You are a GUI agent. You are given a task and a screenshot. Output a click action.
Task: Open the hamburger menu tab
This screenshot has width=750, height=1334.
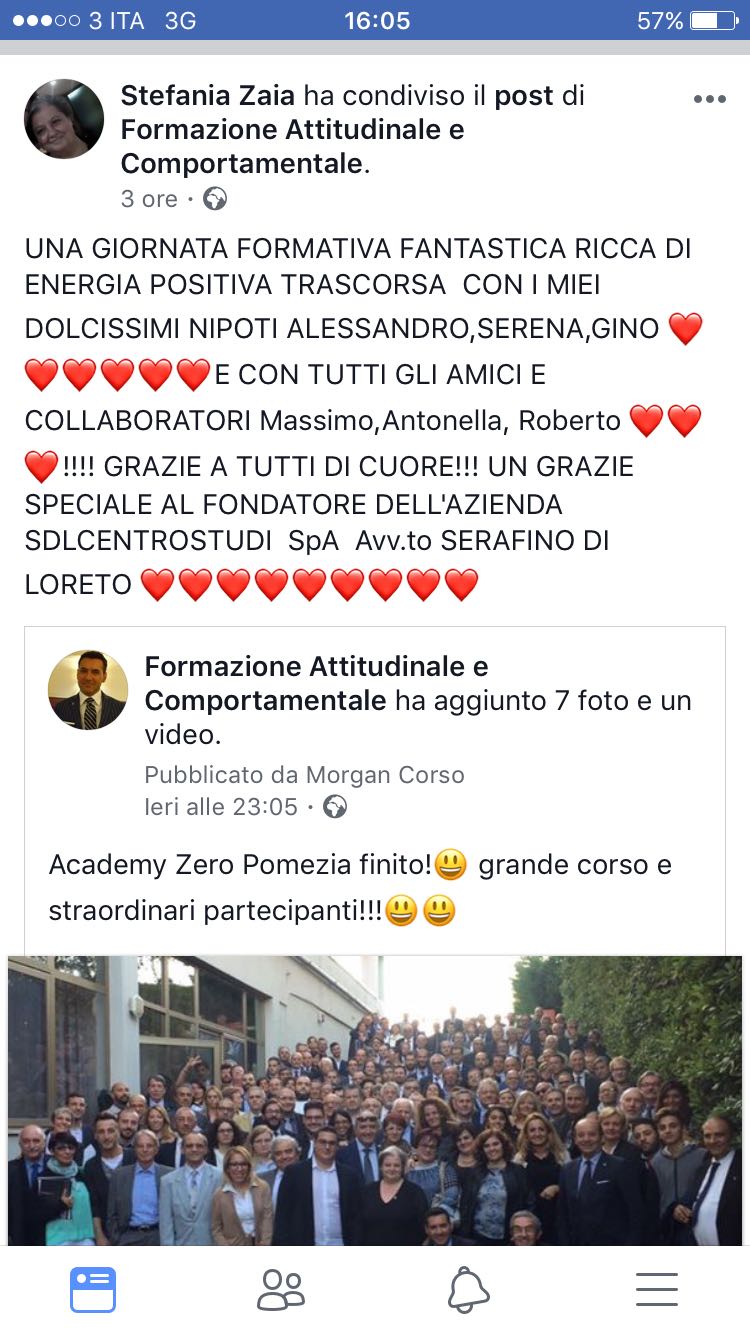(656, 1290)
